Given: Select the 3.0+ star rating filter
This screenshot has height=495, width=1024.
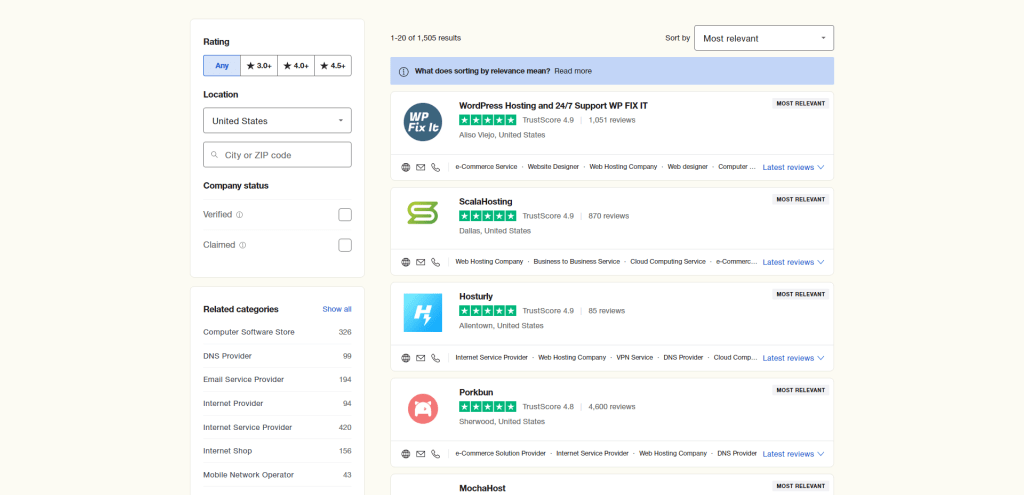Looking at the screenshot, I should [259, 66].
